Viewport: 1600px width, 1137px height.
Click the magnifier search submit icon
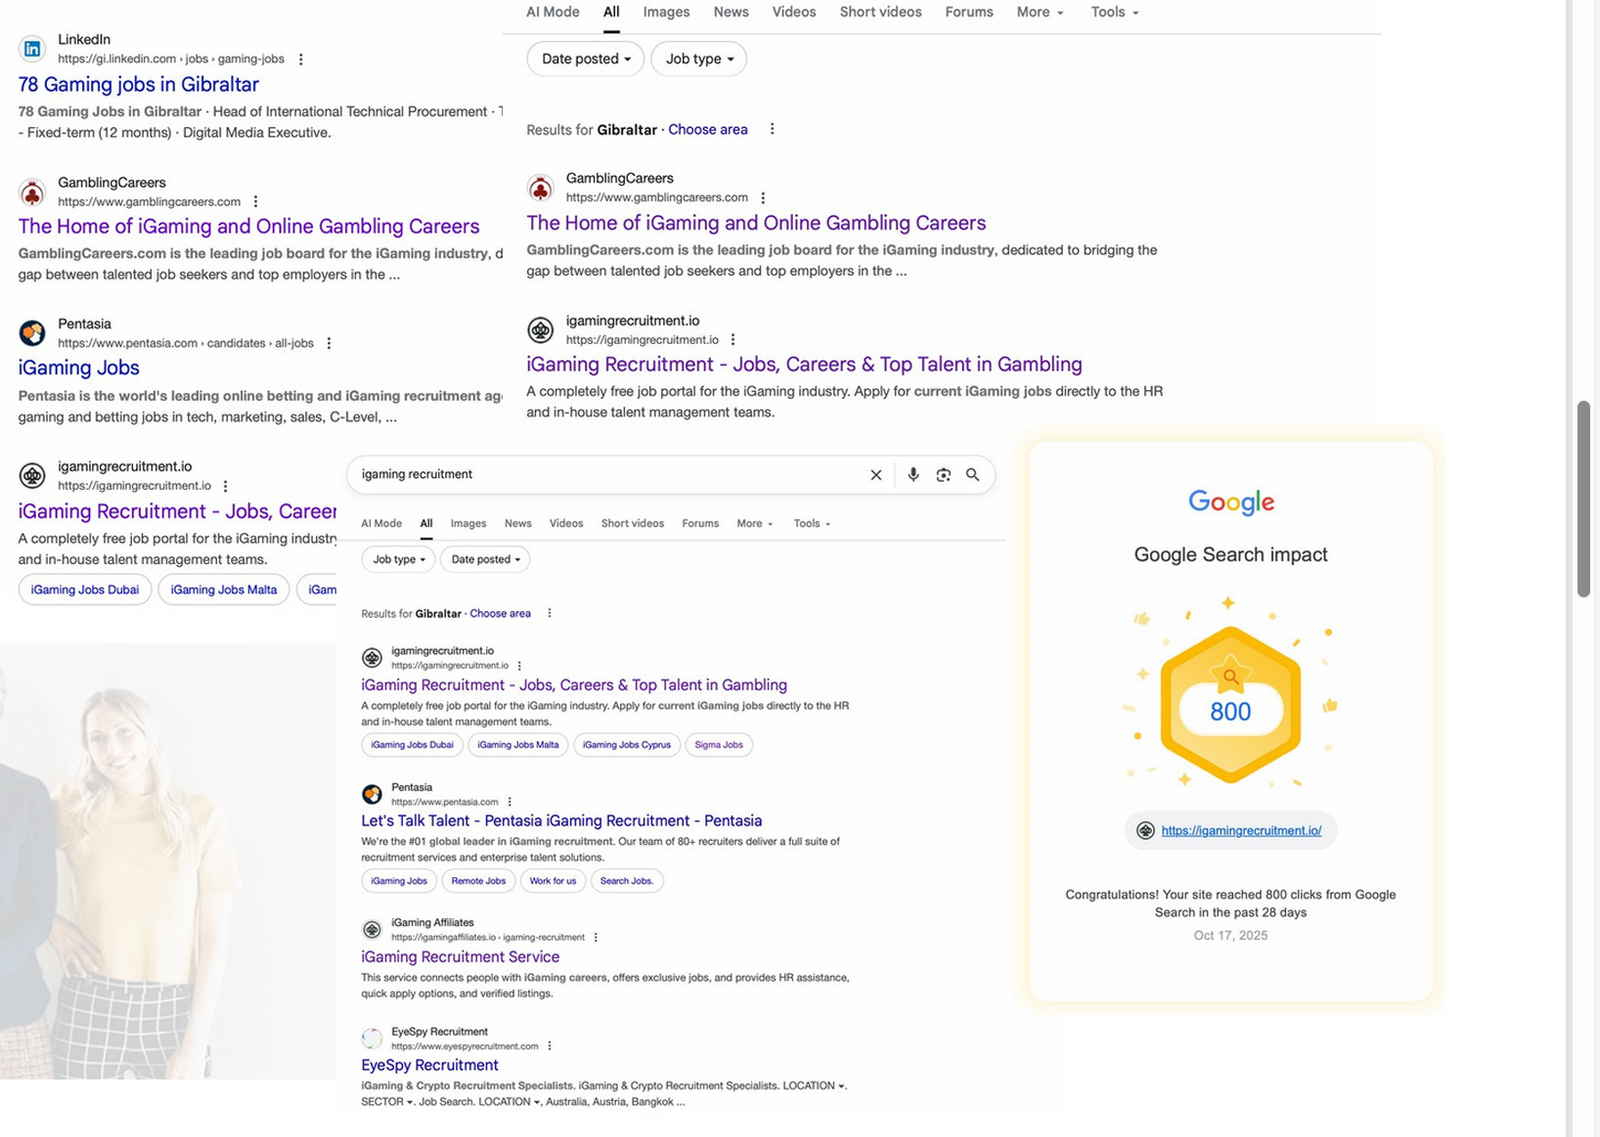tap(972, 475)
